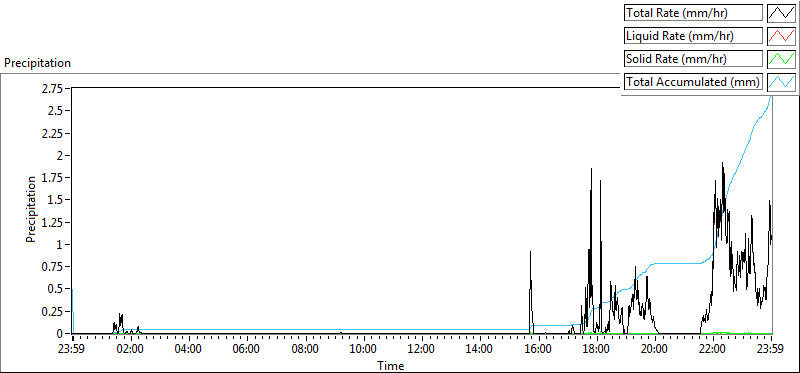The image size is (800, 373).
Task: Click the 2.75 y-axis maximum value
Action: click(x=52, y=89)
